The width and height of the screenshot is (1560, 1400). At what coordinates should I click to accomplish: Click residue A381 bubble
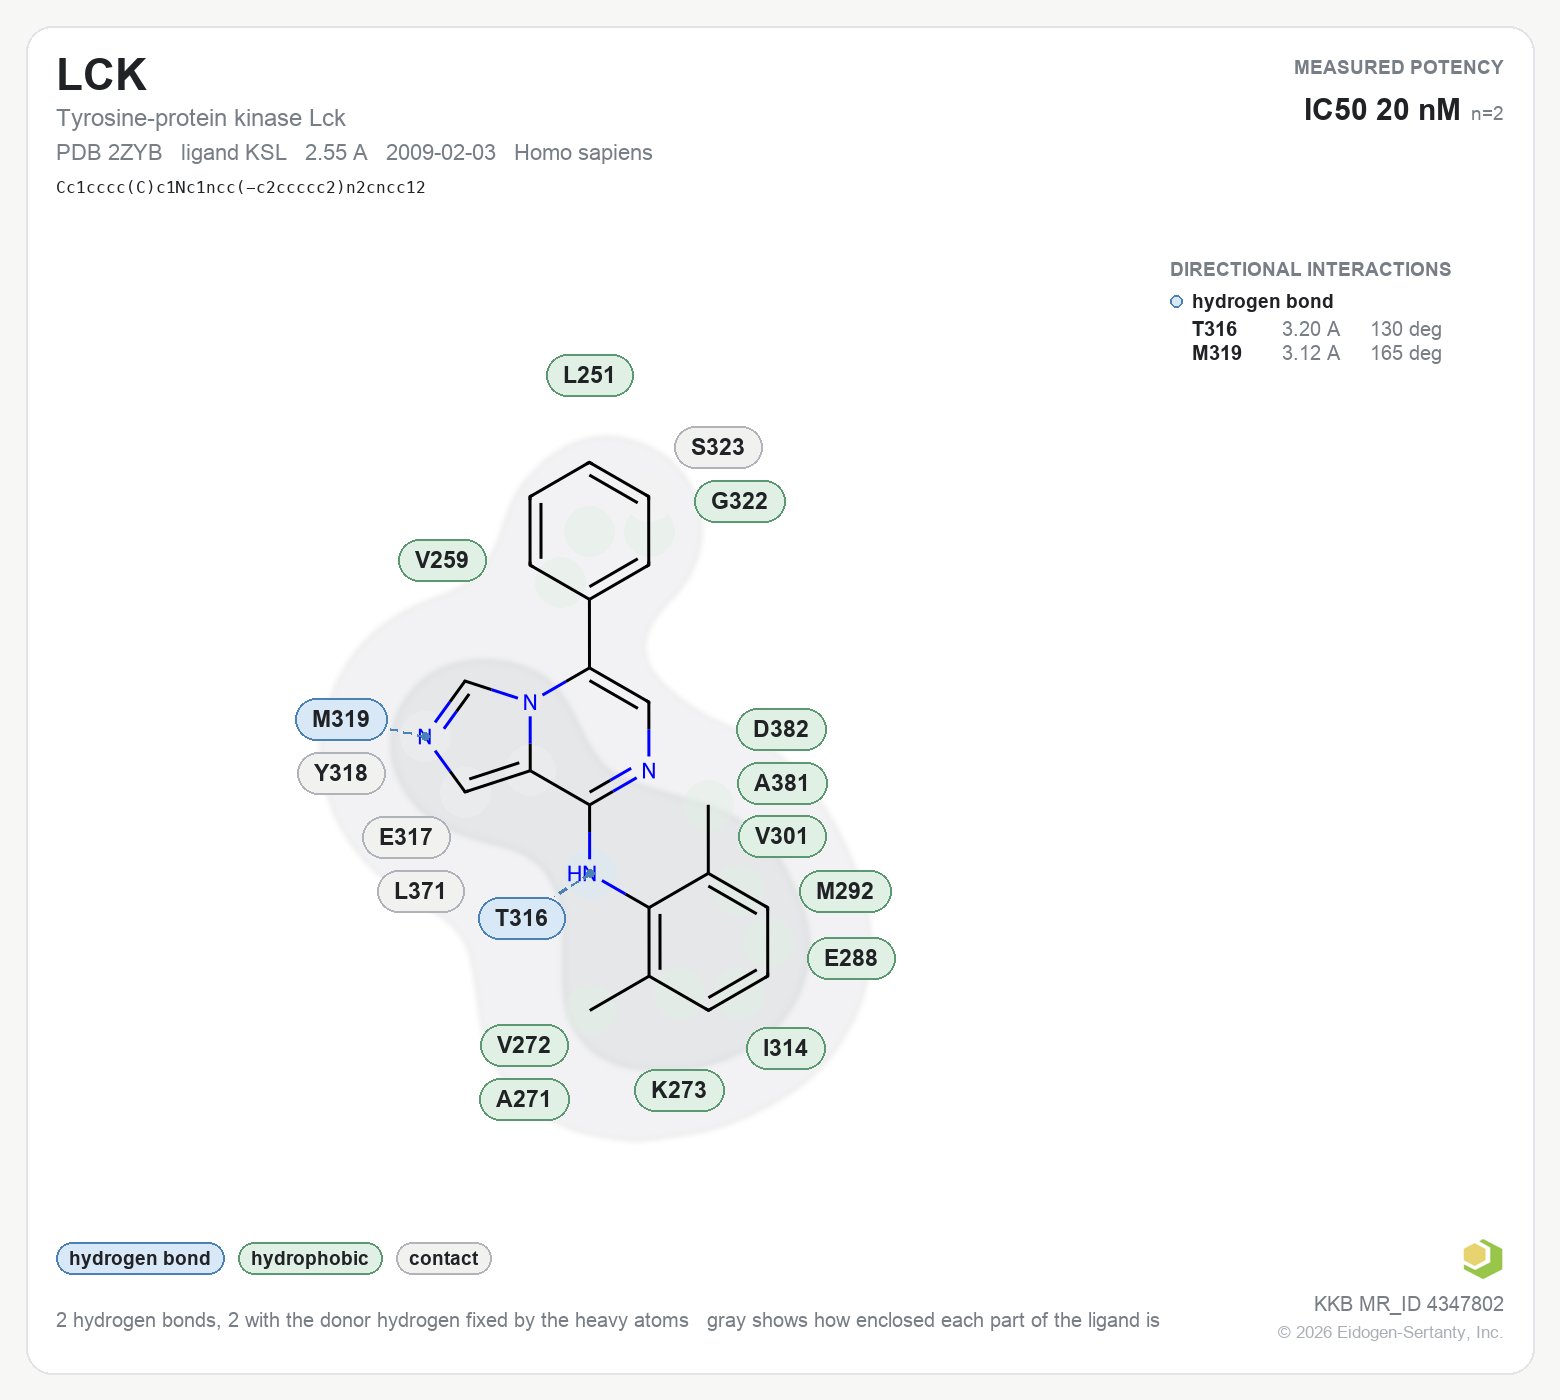tap(782, 783)
